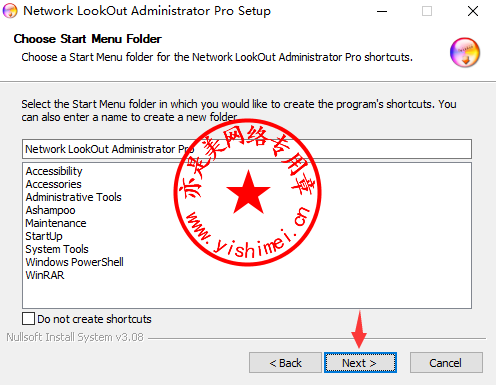Click the Start Menu folder name field

247,149
